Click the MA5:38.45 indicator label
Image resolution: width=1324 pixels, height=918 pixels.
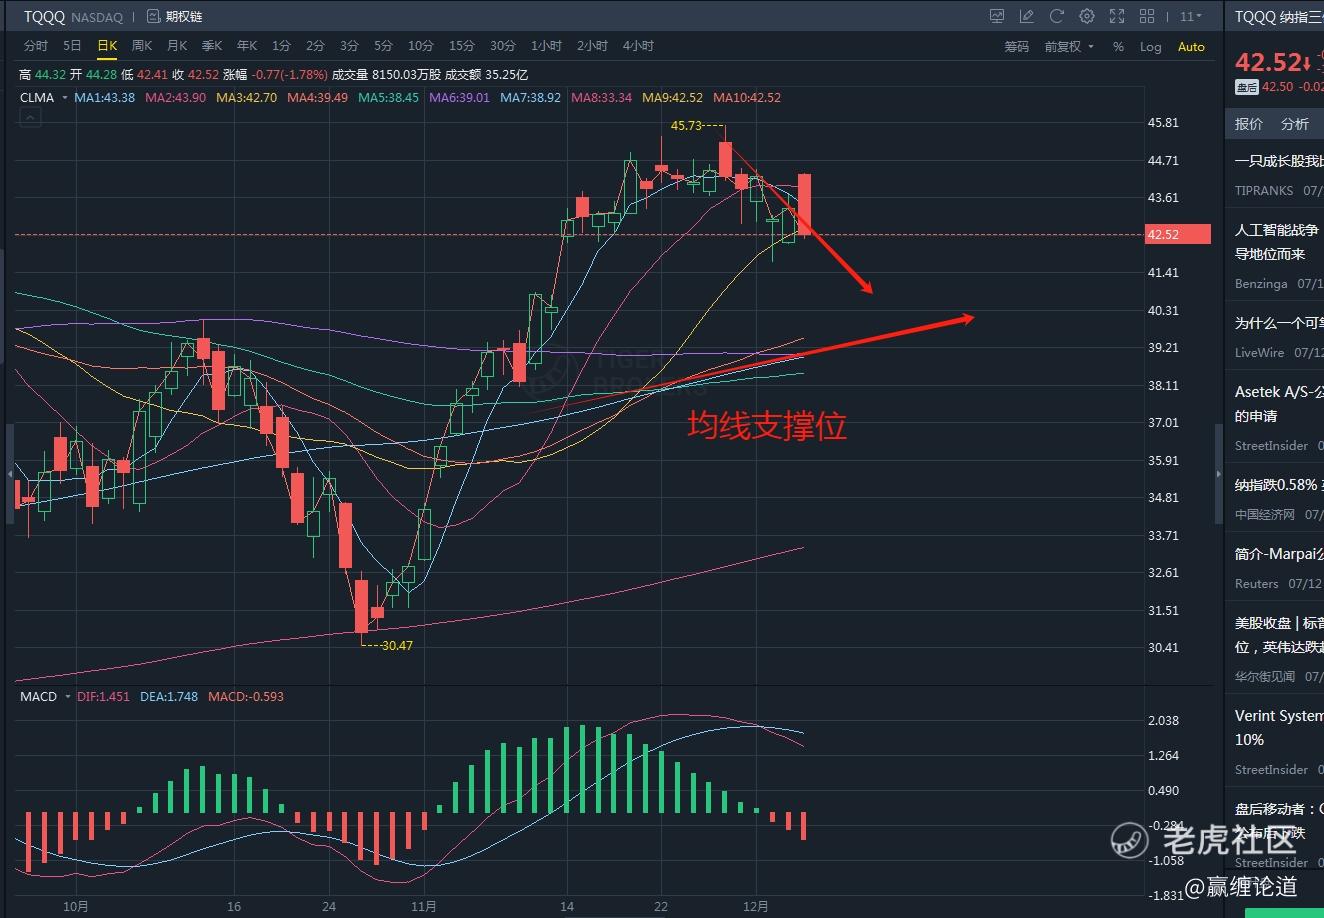(389, 98)
